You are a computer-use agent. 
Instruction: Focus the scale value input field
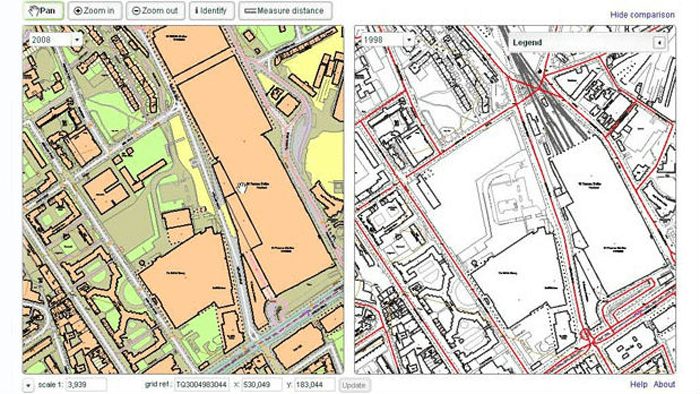[x=86, y=385]
